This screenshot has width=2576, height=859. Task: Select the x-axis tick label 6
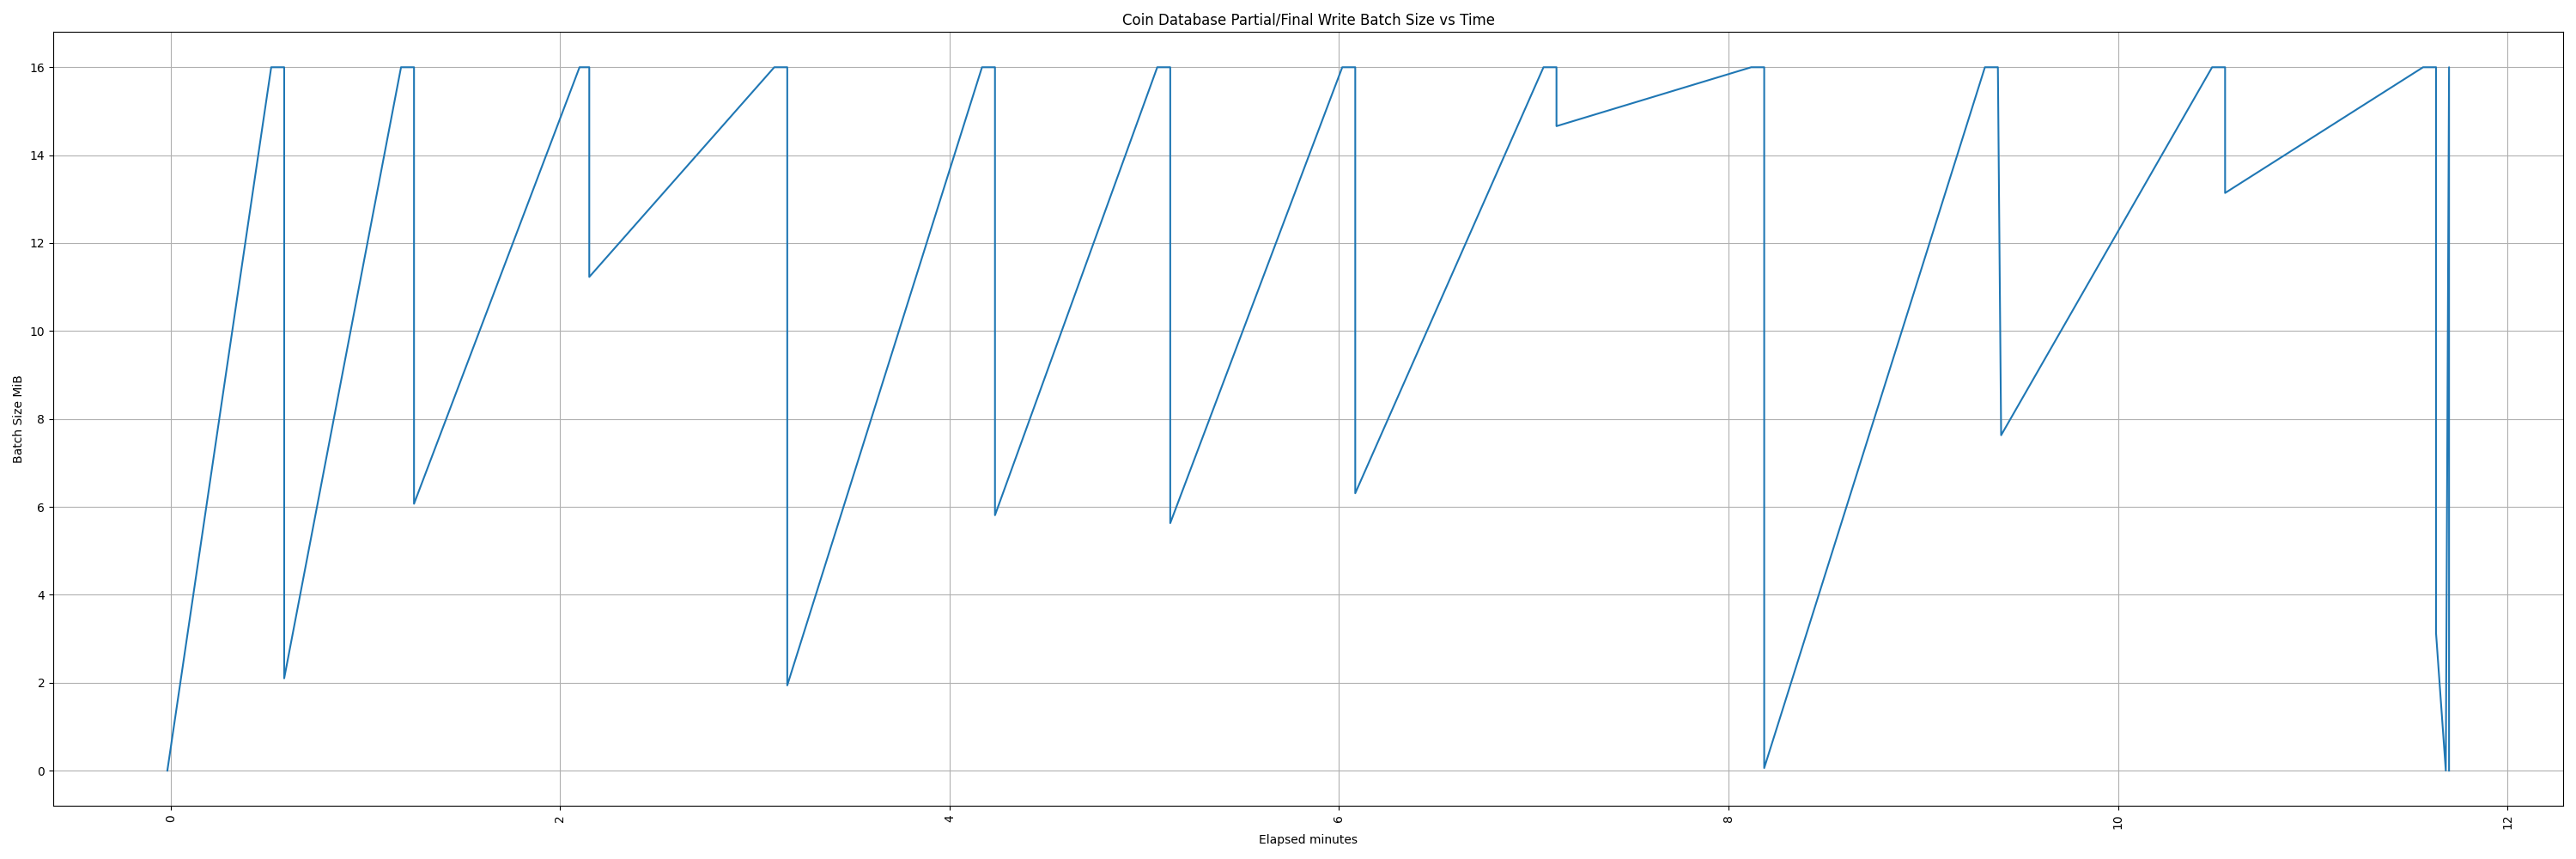(1339, 820)
